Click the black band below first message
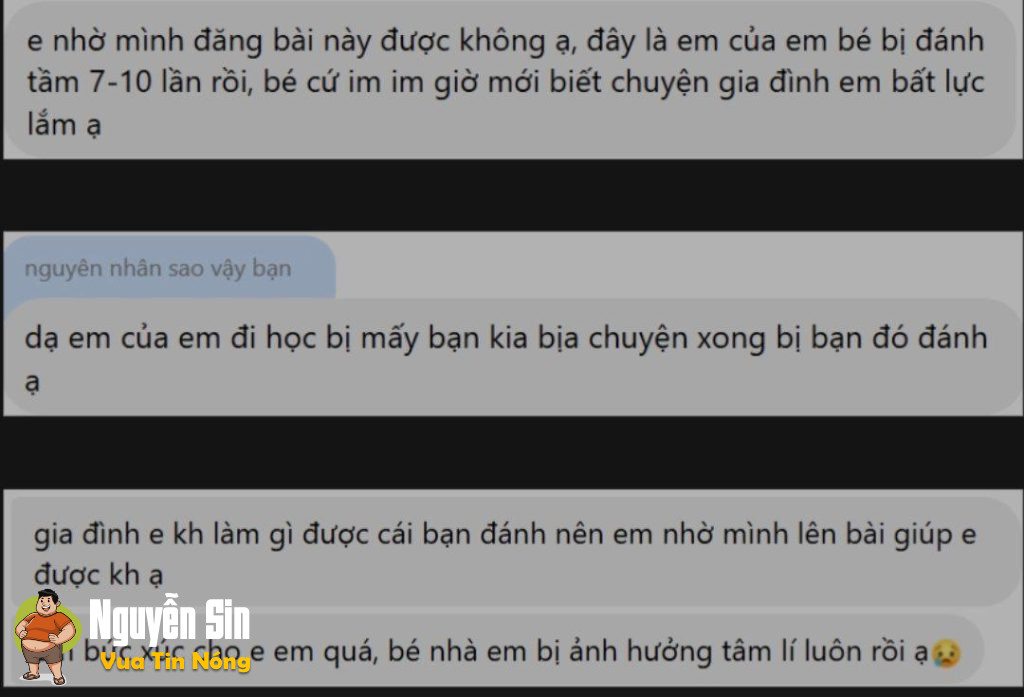 click(512, 195)
